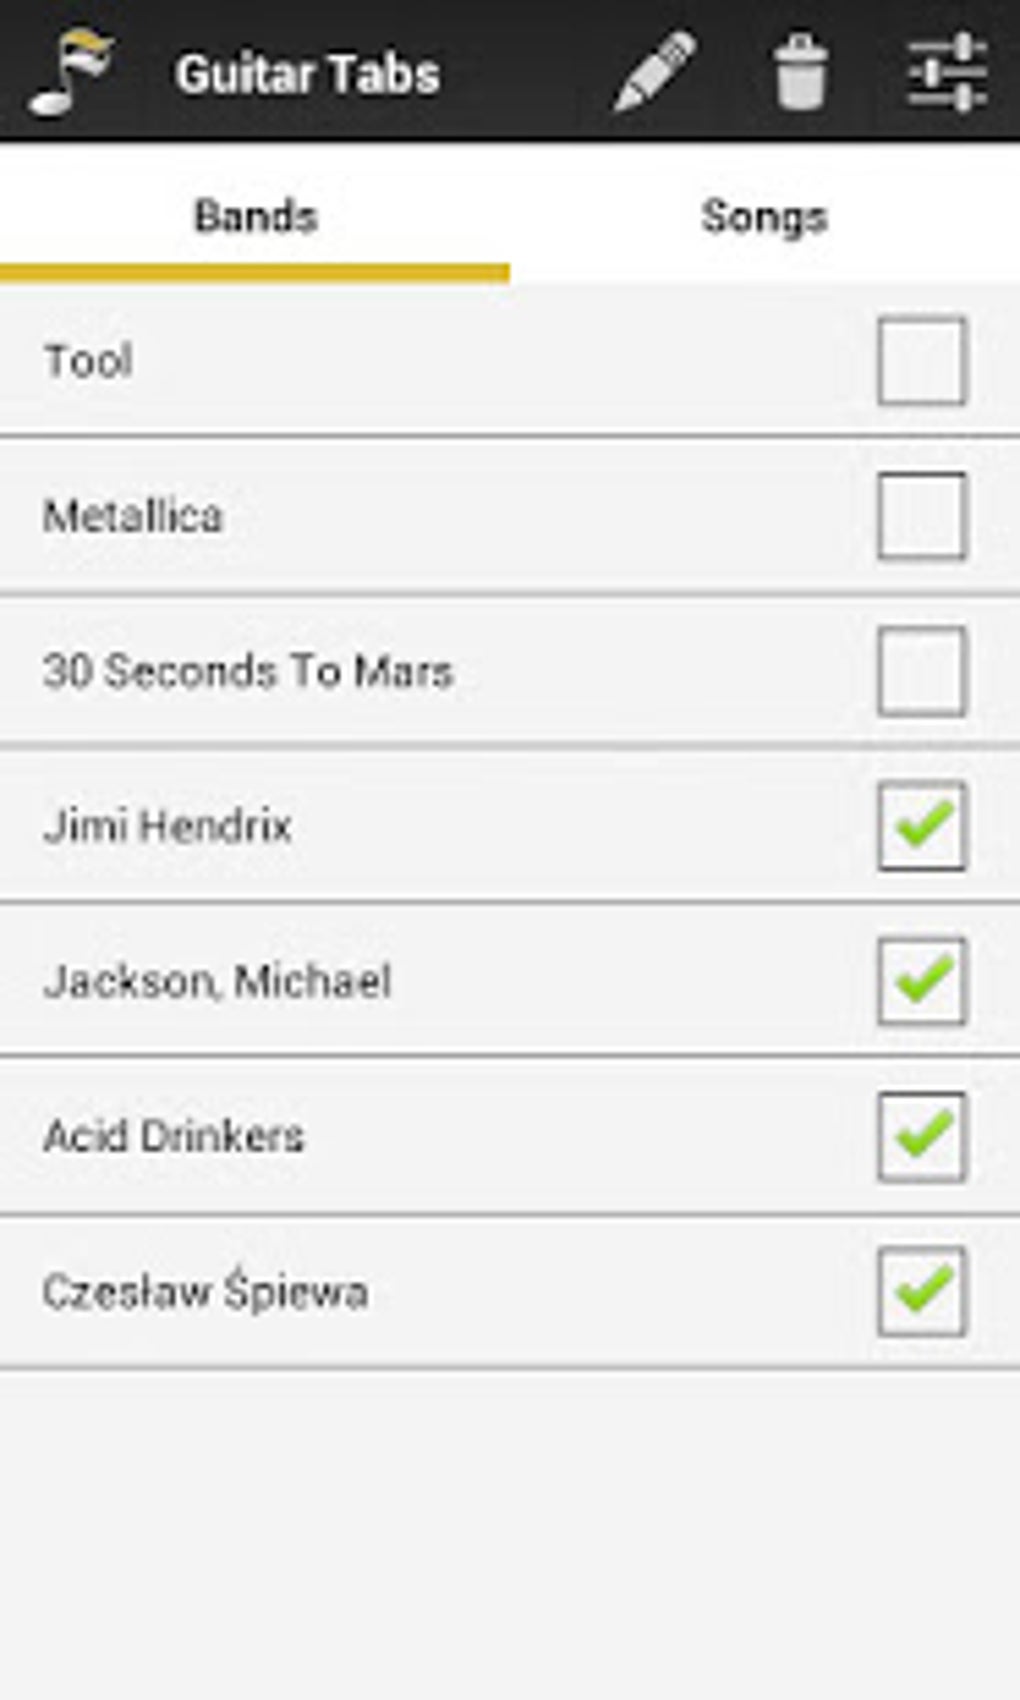Click the pencil edit icon

click(x=654, y=72)
